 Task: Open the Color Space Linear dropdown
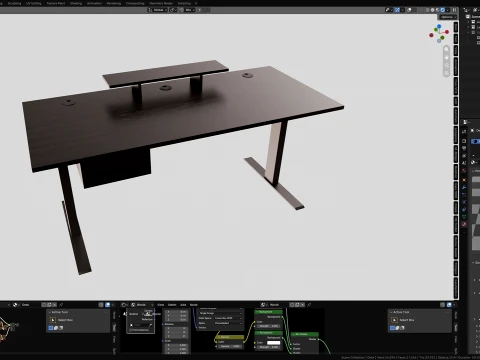pyautogui.click(x=228, y=318)
